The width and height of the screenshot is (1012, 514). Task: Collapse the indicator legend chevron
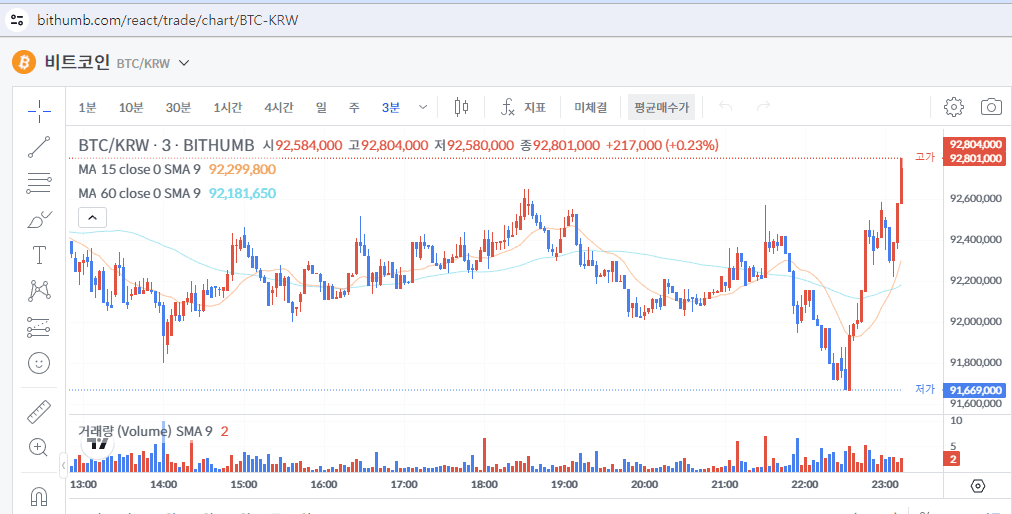coord(91,217)
